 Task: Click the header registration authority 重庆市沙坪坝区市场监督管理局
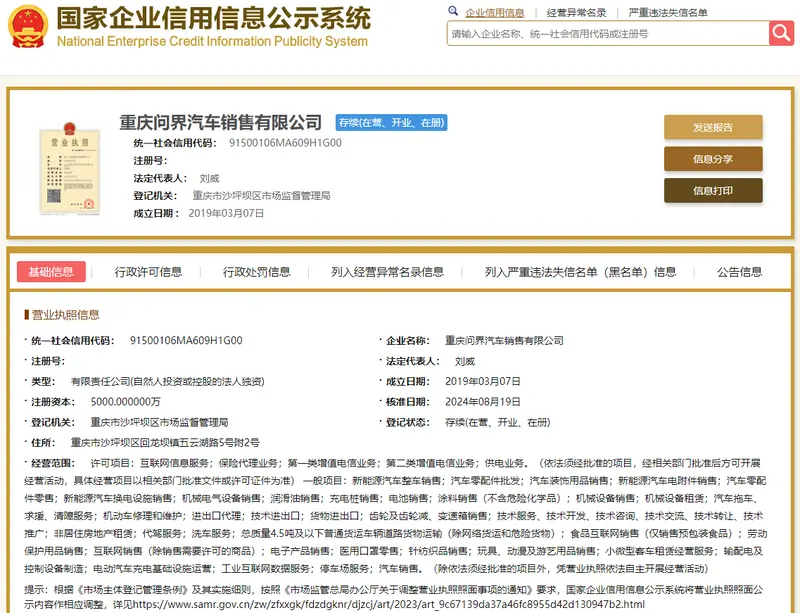261,195
